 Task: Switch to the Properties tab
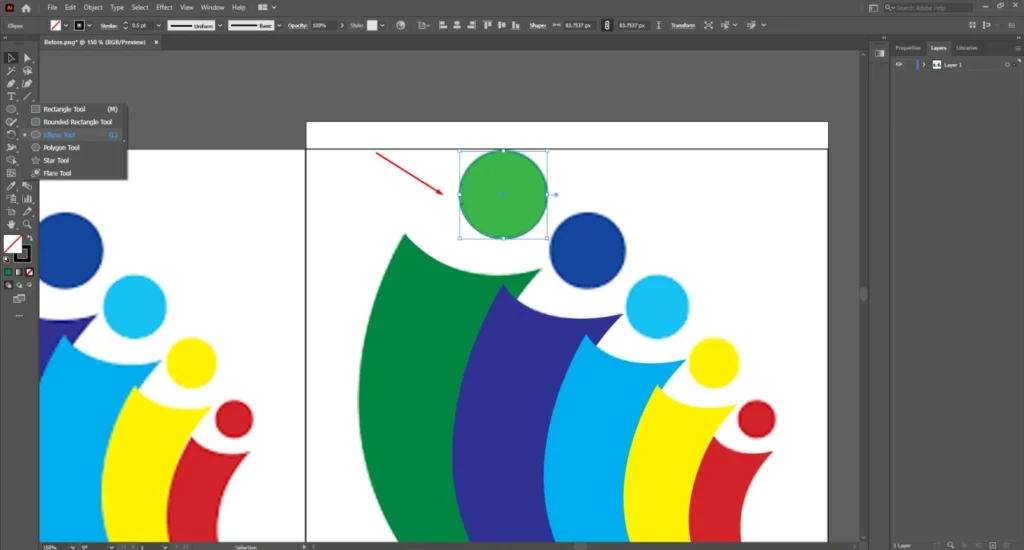tap(908, 48)
